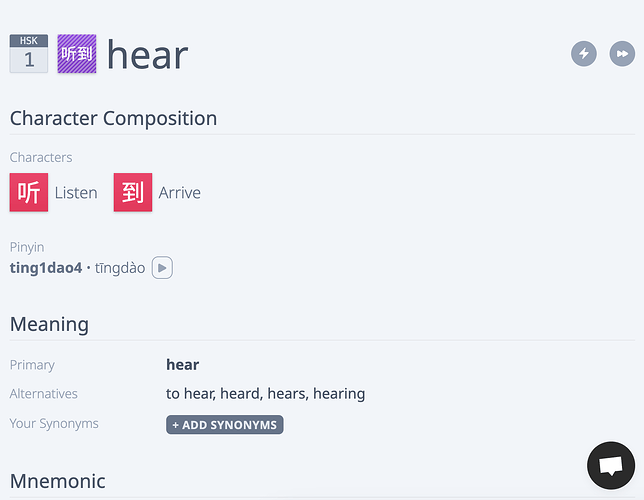This screenshot has width=644, height=500.
Task: Click the alternatives 'to hear, heard' text
Action: (214, 394)
